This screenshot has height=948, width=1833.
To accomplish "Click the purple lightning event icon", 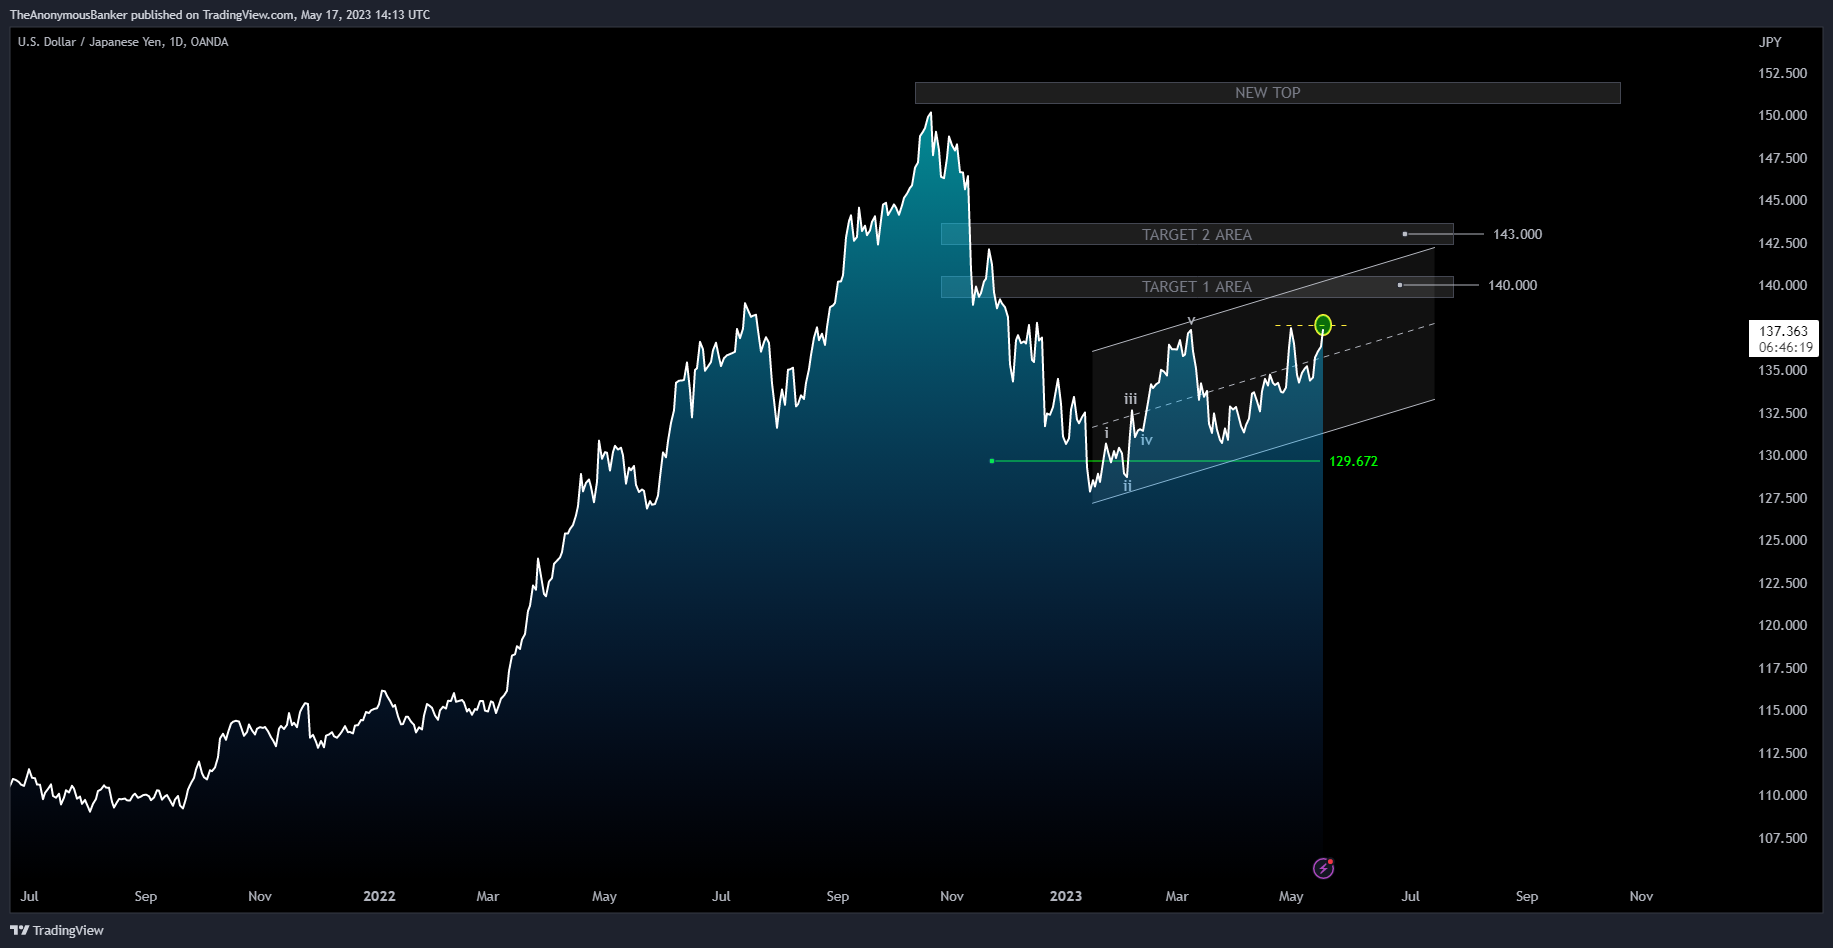I will [1323, 868].
